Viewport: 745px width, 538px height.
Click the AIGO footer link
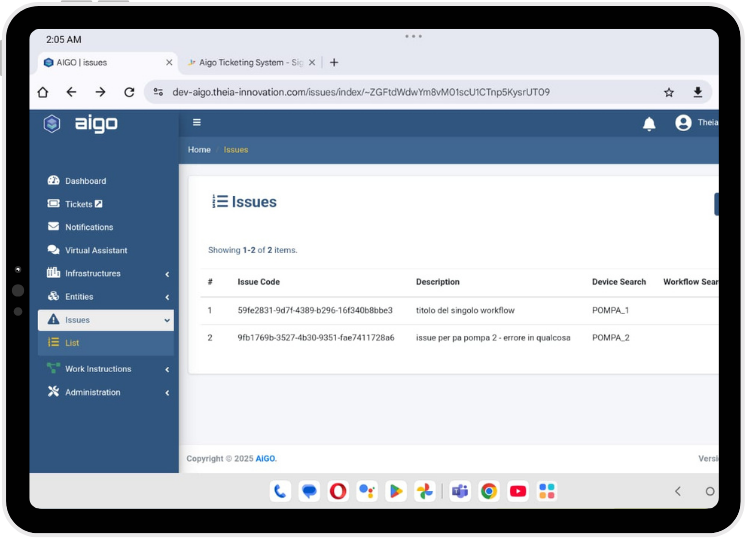pyautogui.click(x=265, y=459)
